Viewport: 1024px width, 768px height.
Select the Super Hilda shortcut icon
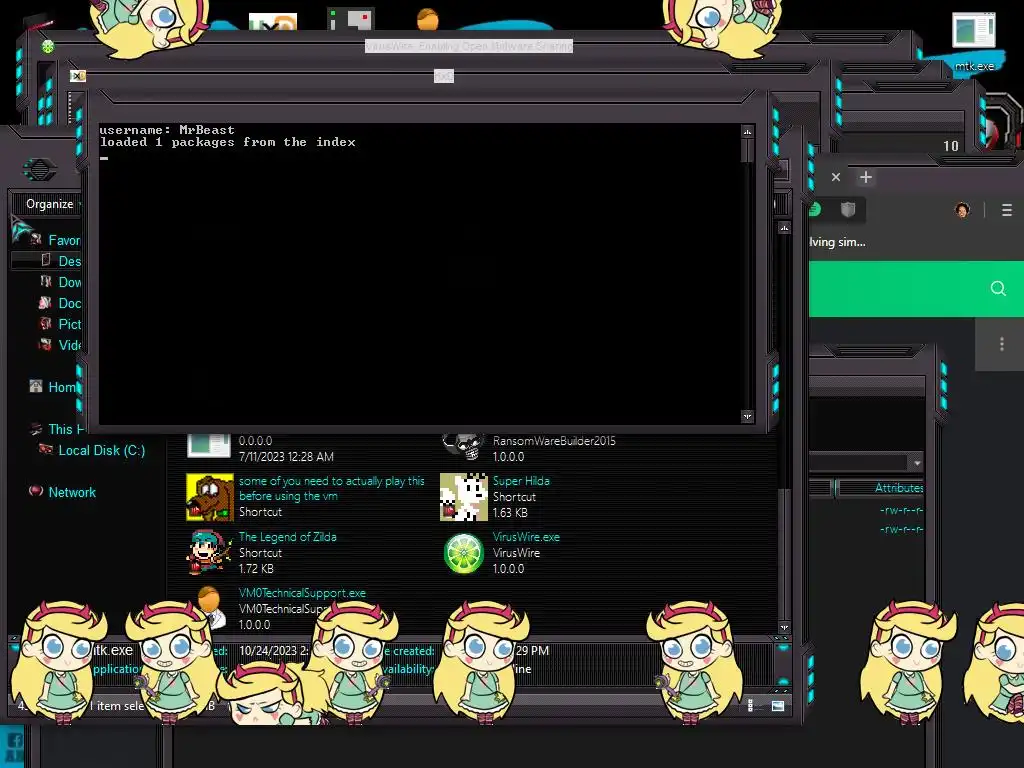pyautogui.click(x=464, y=497)
